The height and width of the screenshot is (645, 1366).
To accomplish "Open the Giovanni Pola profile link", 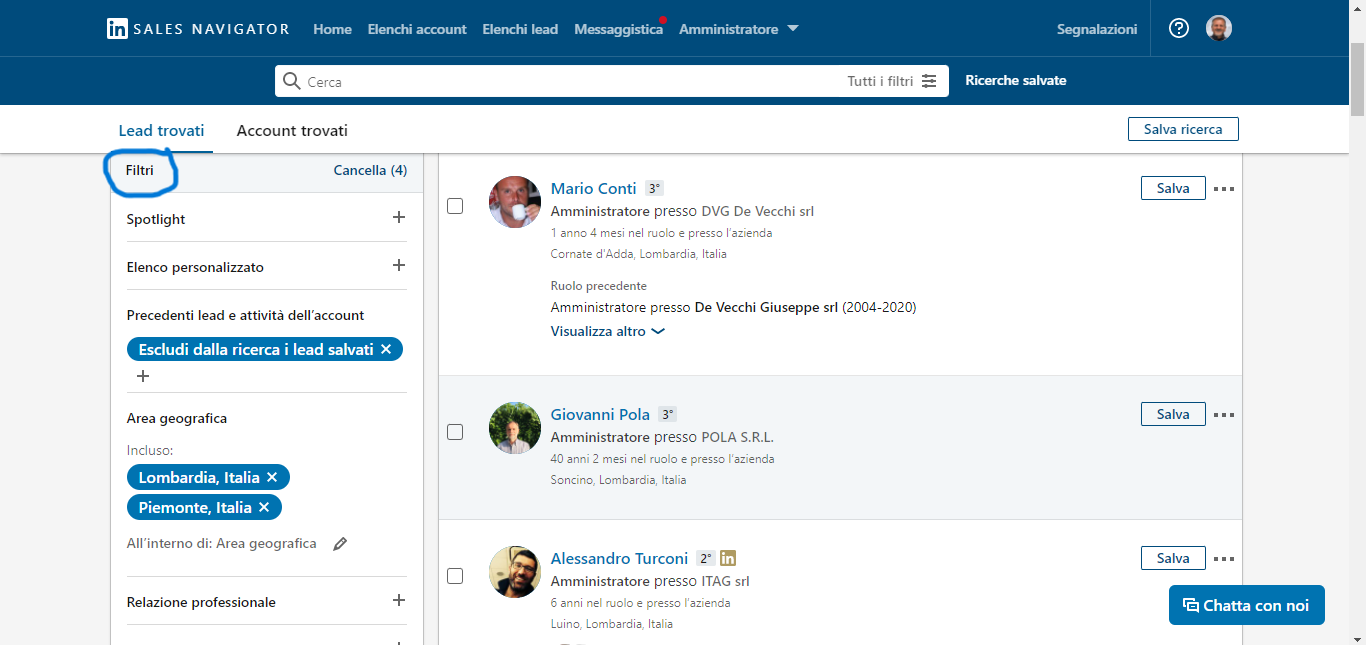I will 600,414.
